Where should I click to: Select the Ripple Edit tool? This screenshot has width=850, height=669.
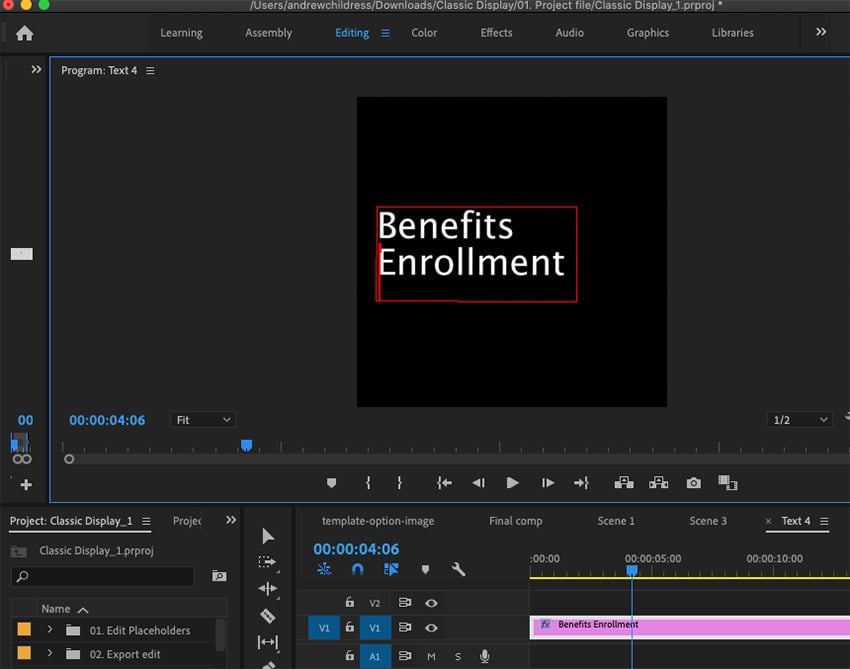267,590
